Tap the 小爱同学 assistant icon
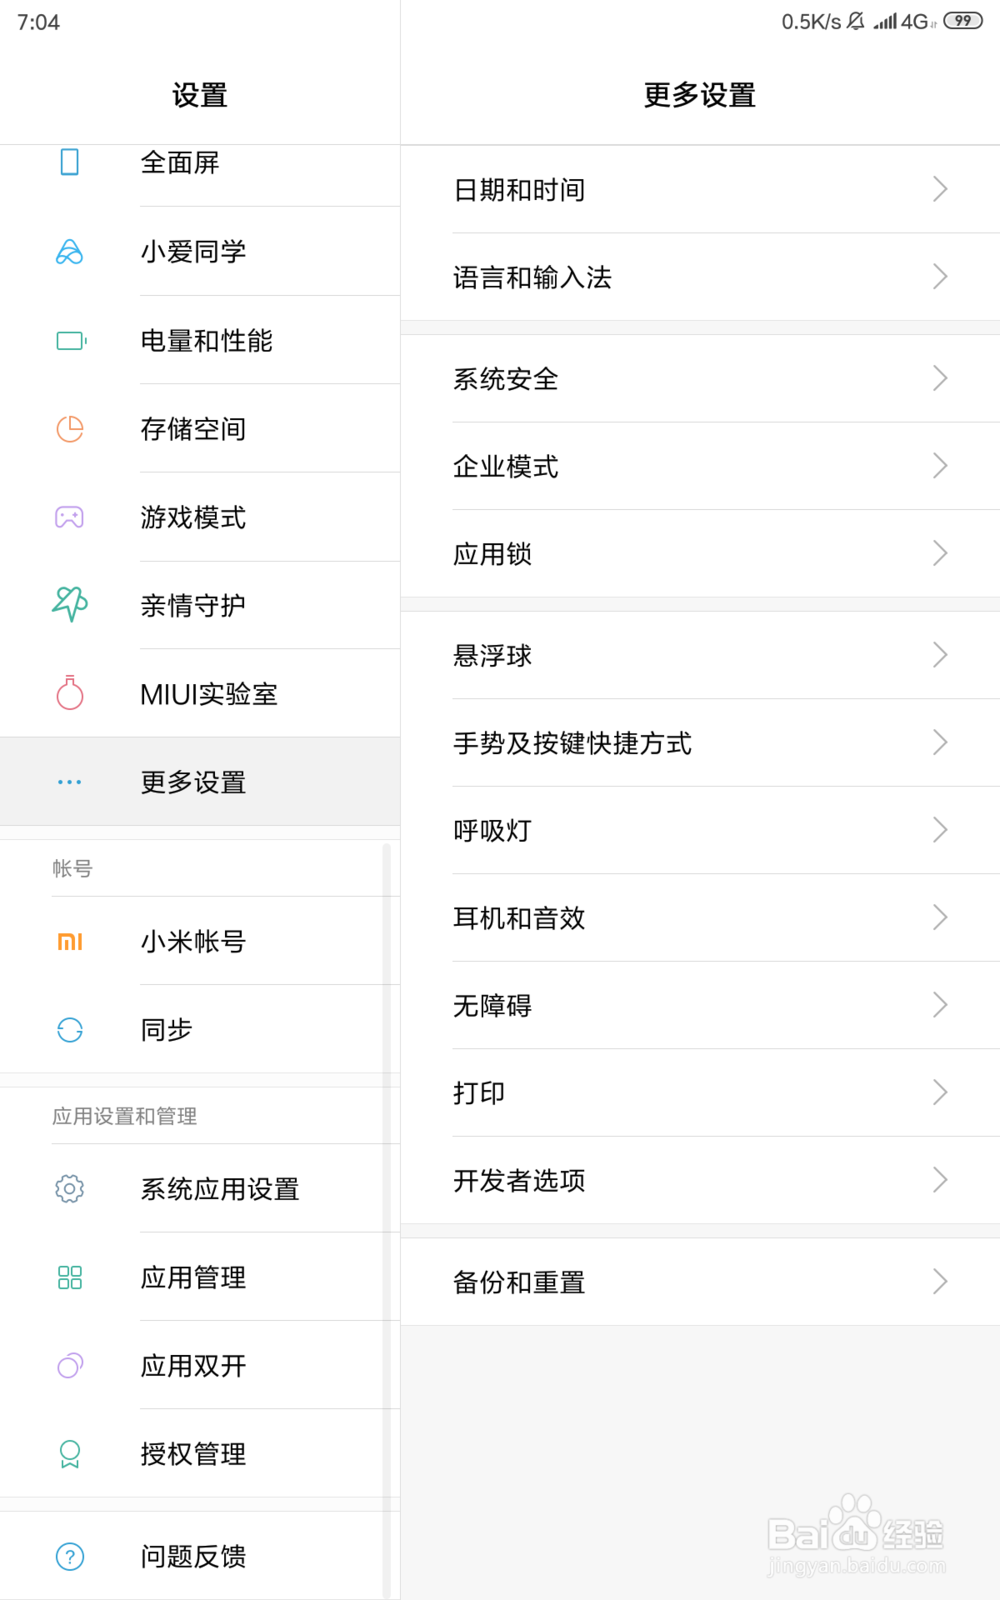Viewport: 1000px width, 1600px height. pyautogui.click(x=69, y=252)
